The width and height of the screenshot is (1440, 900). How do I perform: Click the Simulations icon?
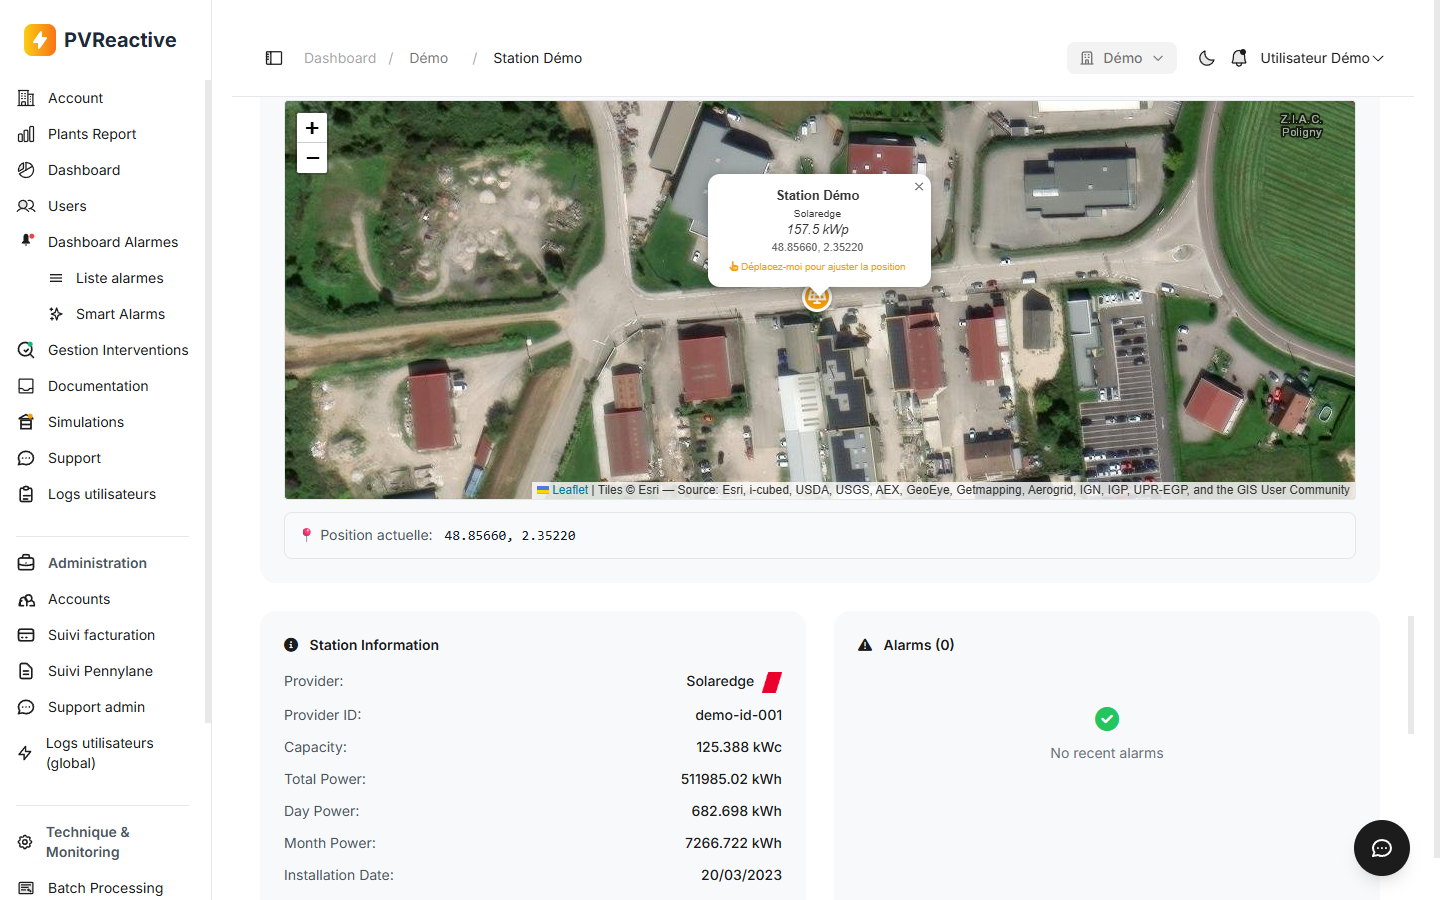coord(26,422)
